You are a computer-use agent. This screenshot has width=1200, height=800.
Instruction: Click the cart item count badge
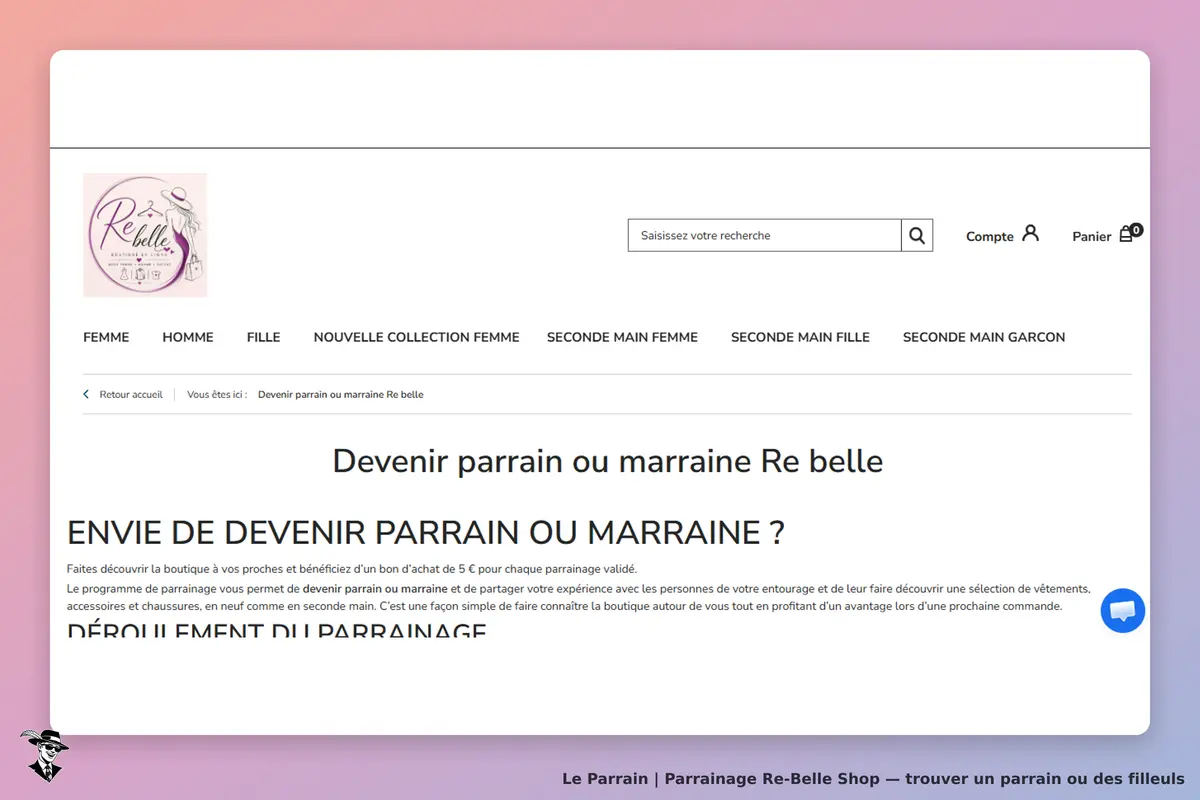[x=1136, y=230]
